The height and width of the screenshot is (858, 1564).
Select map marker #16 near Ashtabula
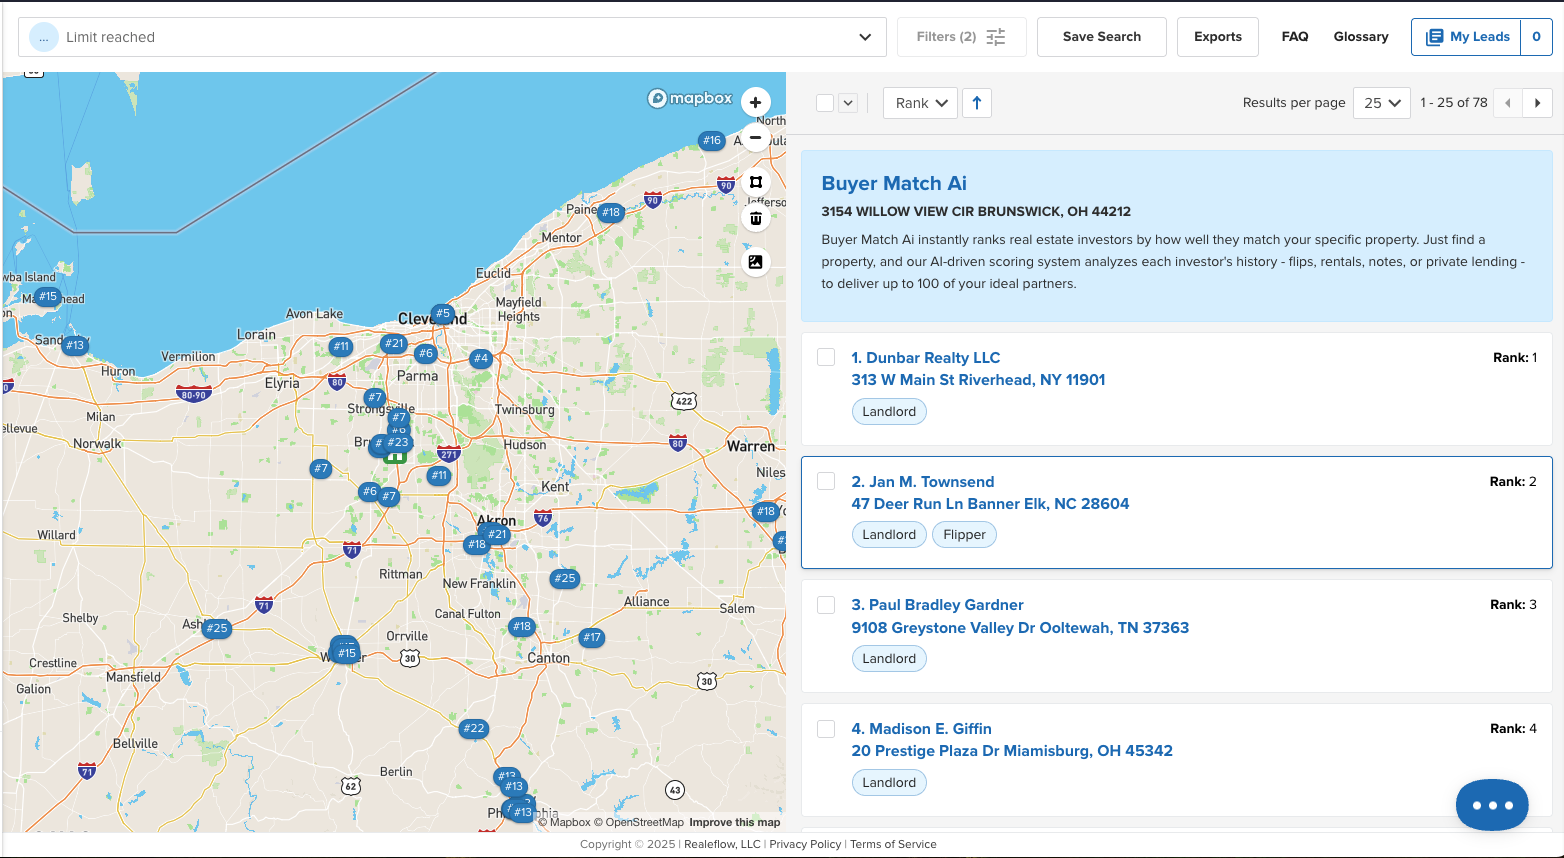pos(712,141)
